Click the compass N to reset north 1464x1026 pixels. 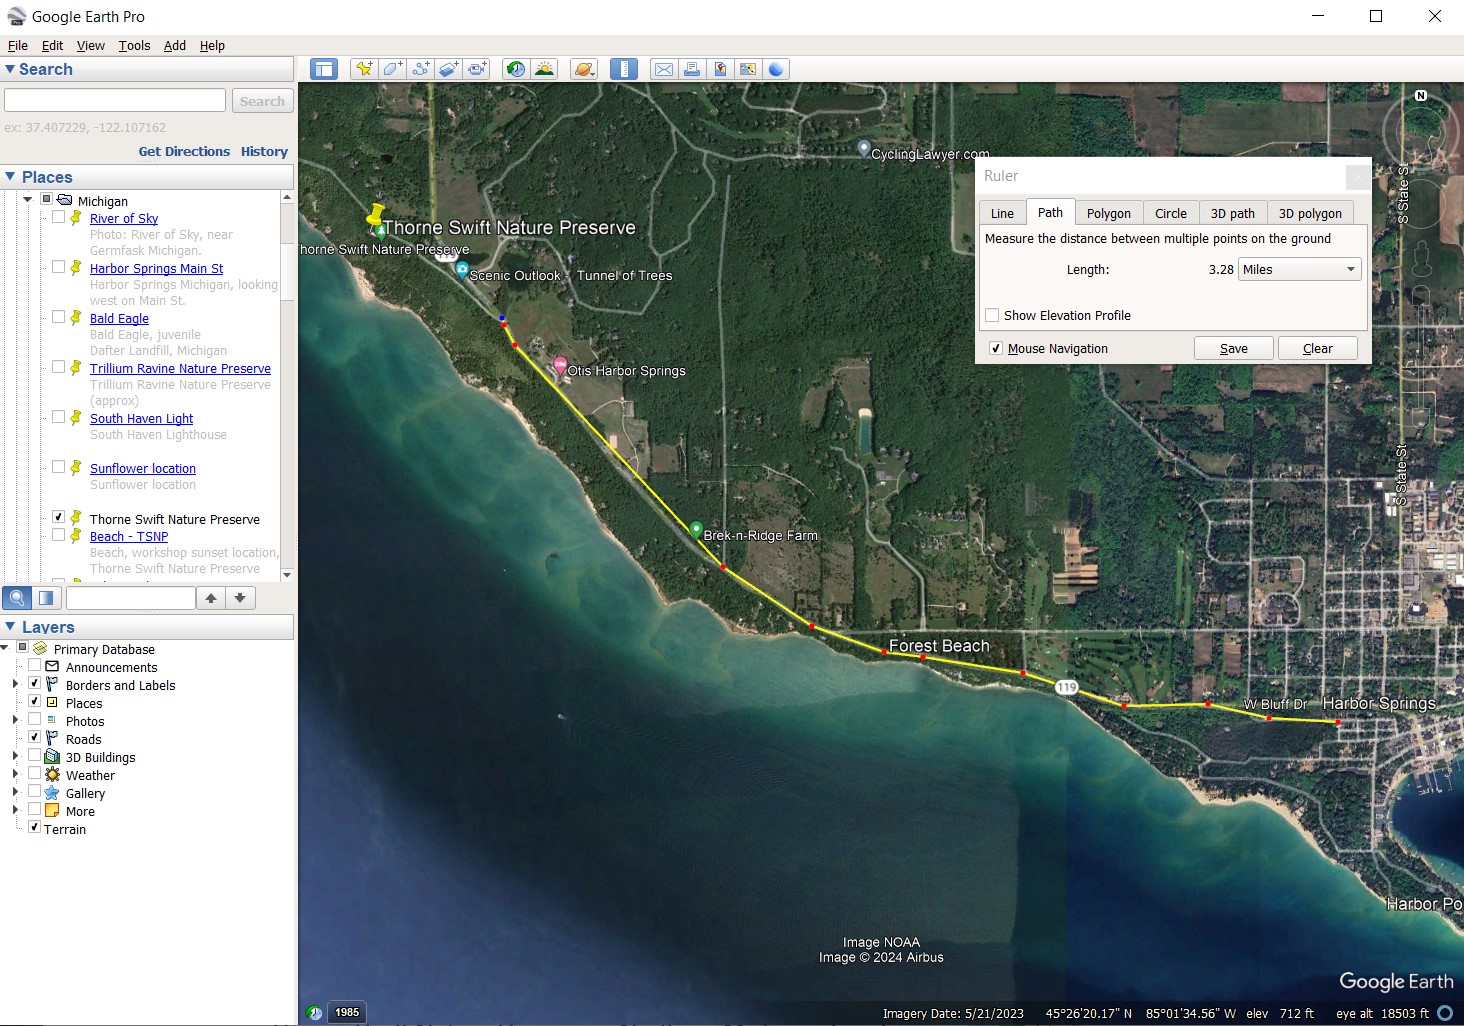[1421, 96]
